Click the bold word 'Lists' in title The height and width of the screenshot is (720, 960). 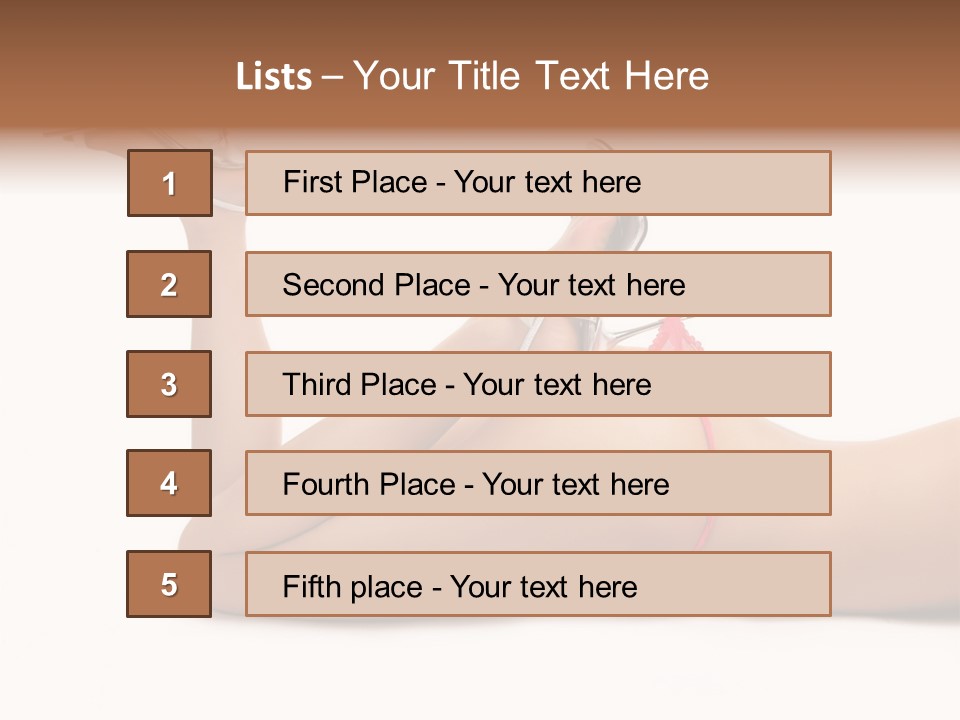(x=273, y=77)
